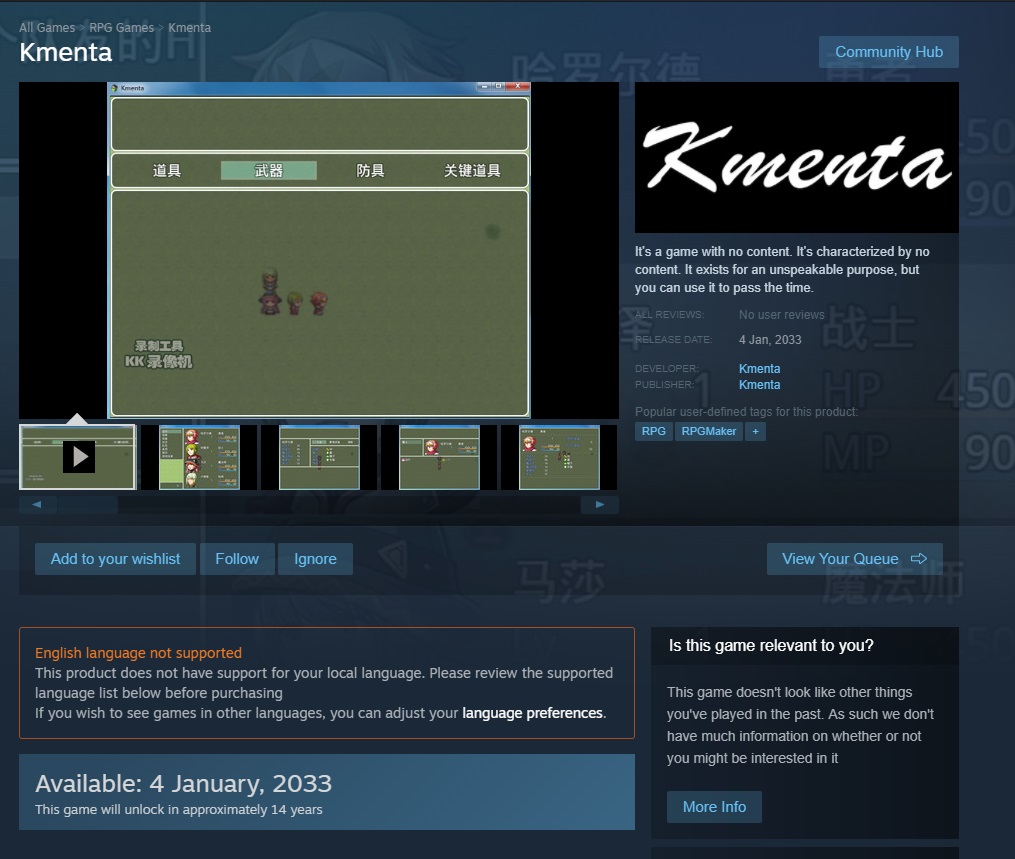This screenshot has height=859, width=1015.
Task: Click 'Available: 4 January, 2033' heading
Action: click(x=183, y=783)
